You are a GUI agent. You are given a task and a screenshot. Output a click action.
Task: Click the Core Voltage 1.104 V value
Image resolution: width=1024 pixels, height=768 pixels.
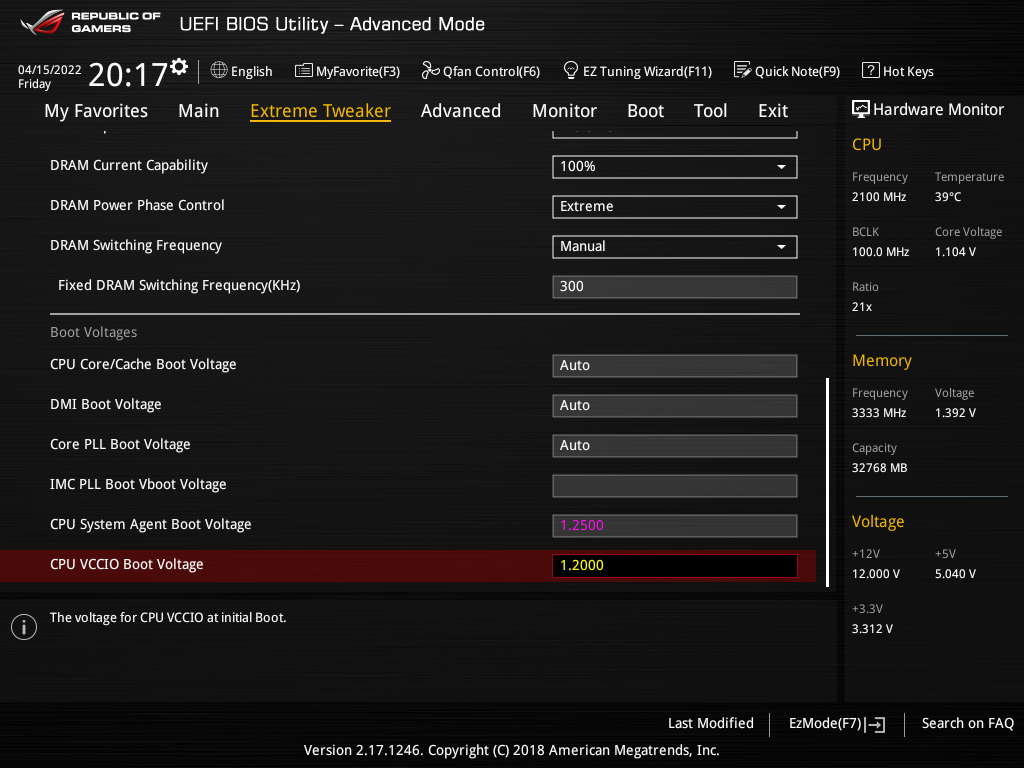955,251
